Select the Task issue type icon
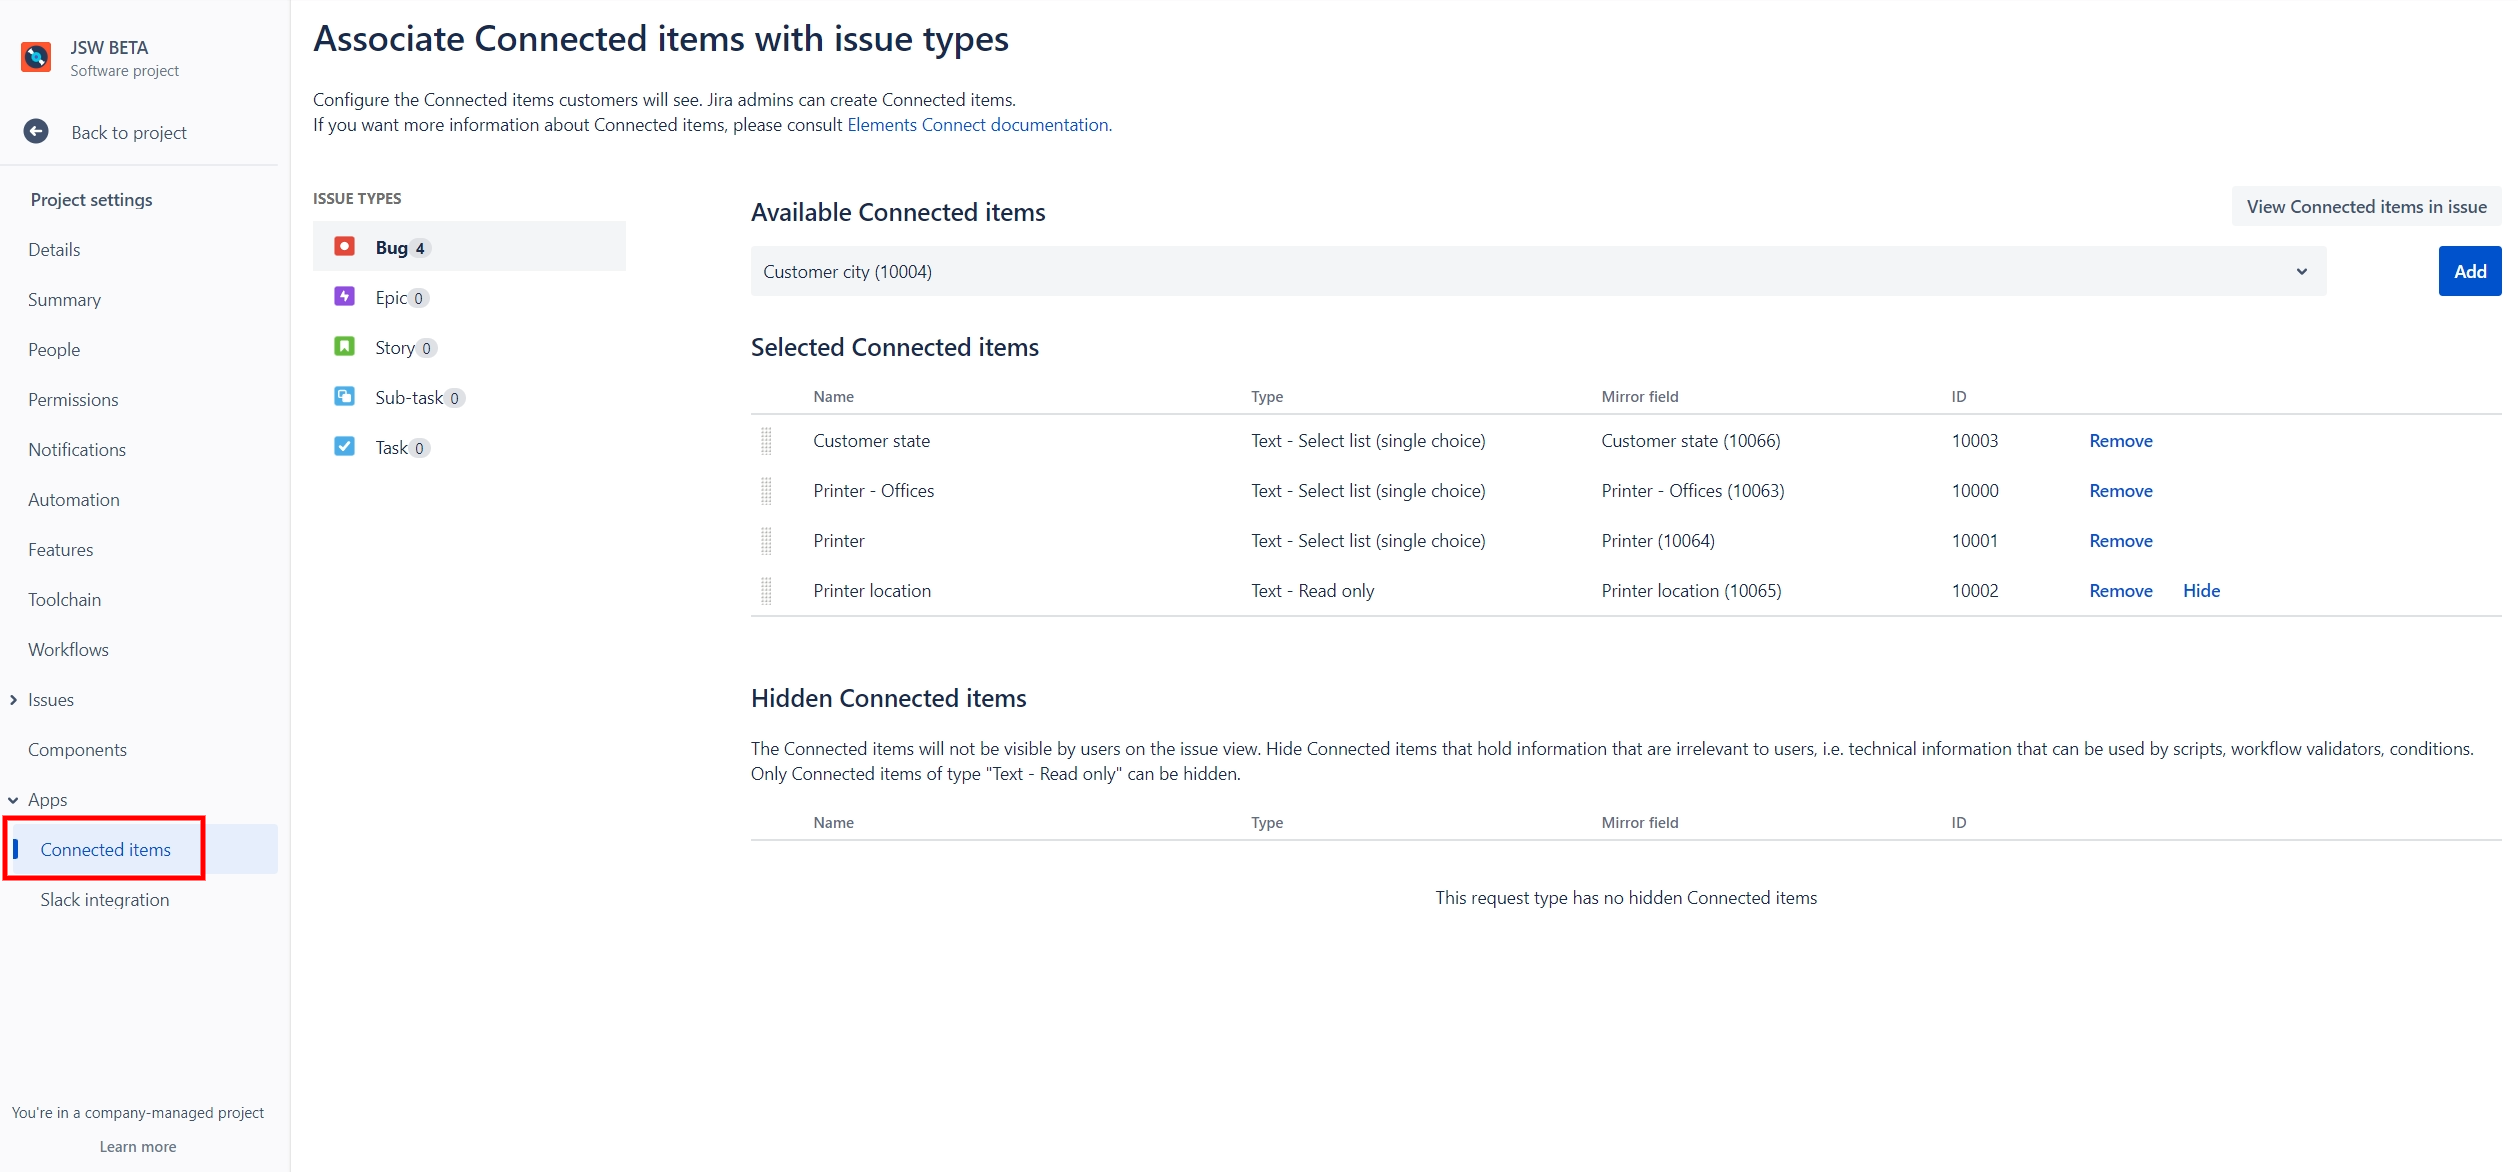 [x=344, y=447]
